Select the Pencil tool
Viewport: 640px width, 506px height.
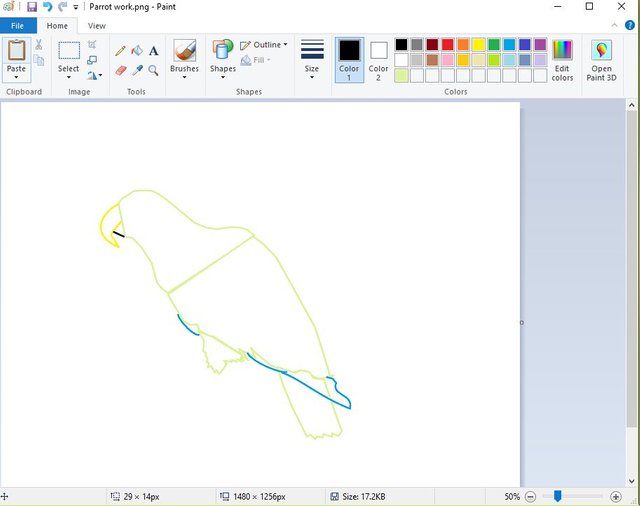pyautogui.click(x=120, y=51)
